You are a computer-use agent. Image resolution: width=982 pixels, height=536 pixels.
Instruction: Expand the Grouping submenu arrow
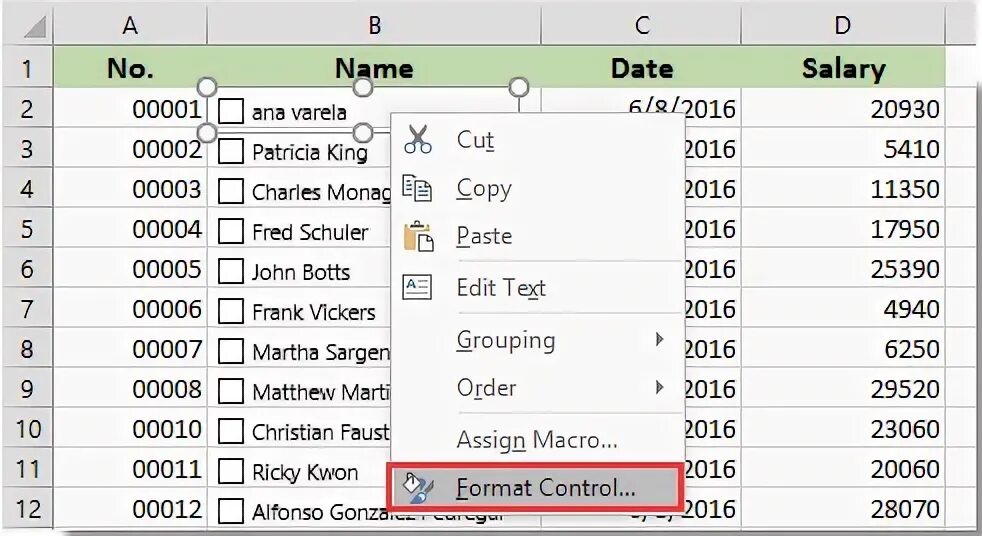pyautogui.click(x=660, y=340)
